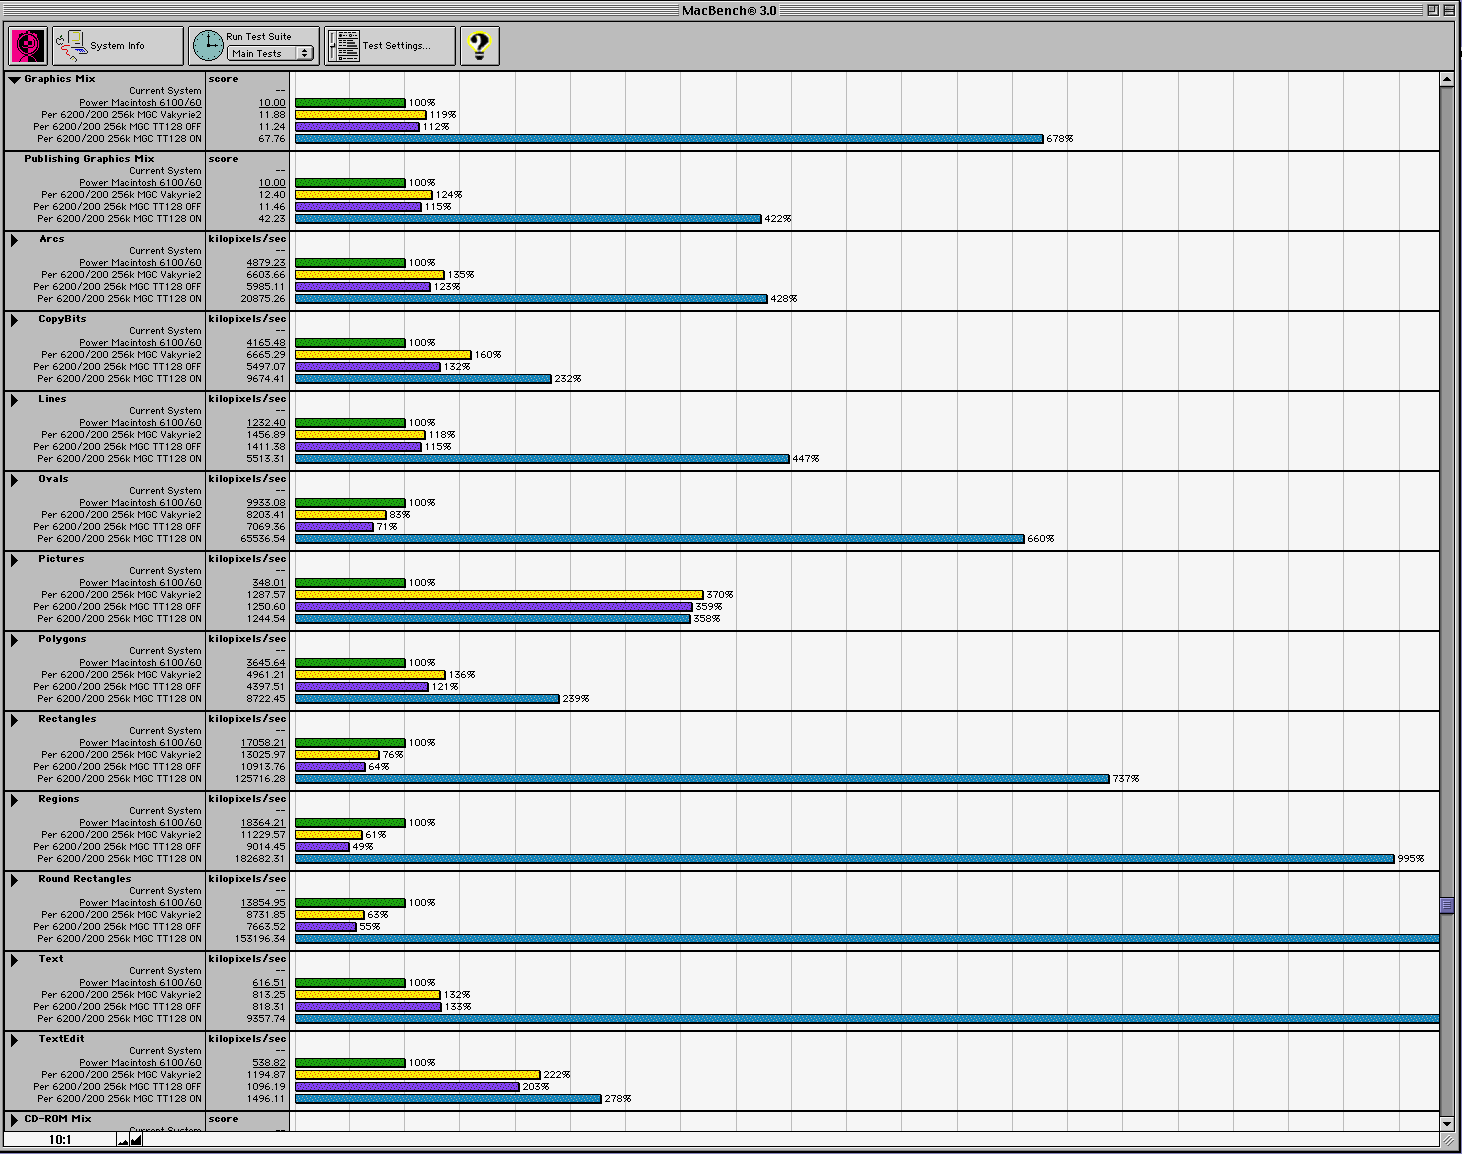Open the Main Tests dropdown

coord(270,54)
